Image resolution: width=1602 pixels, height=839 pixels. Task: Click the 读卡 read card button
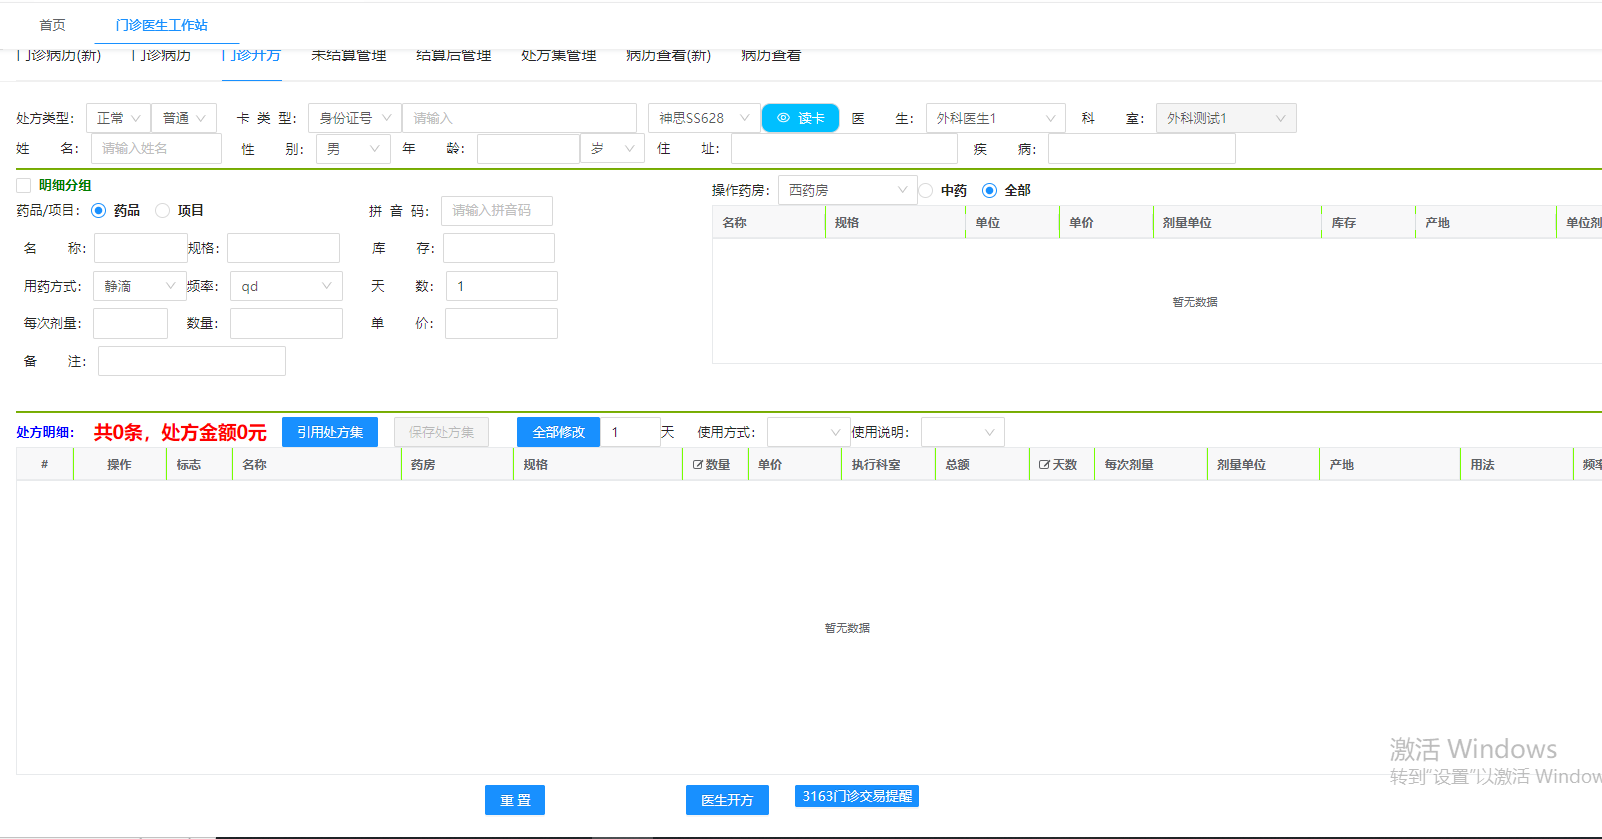click(x=800, y=118)
